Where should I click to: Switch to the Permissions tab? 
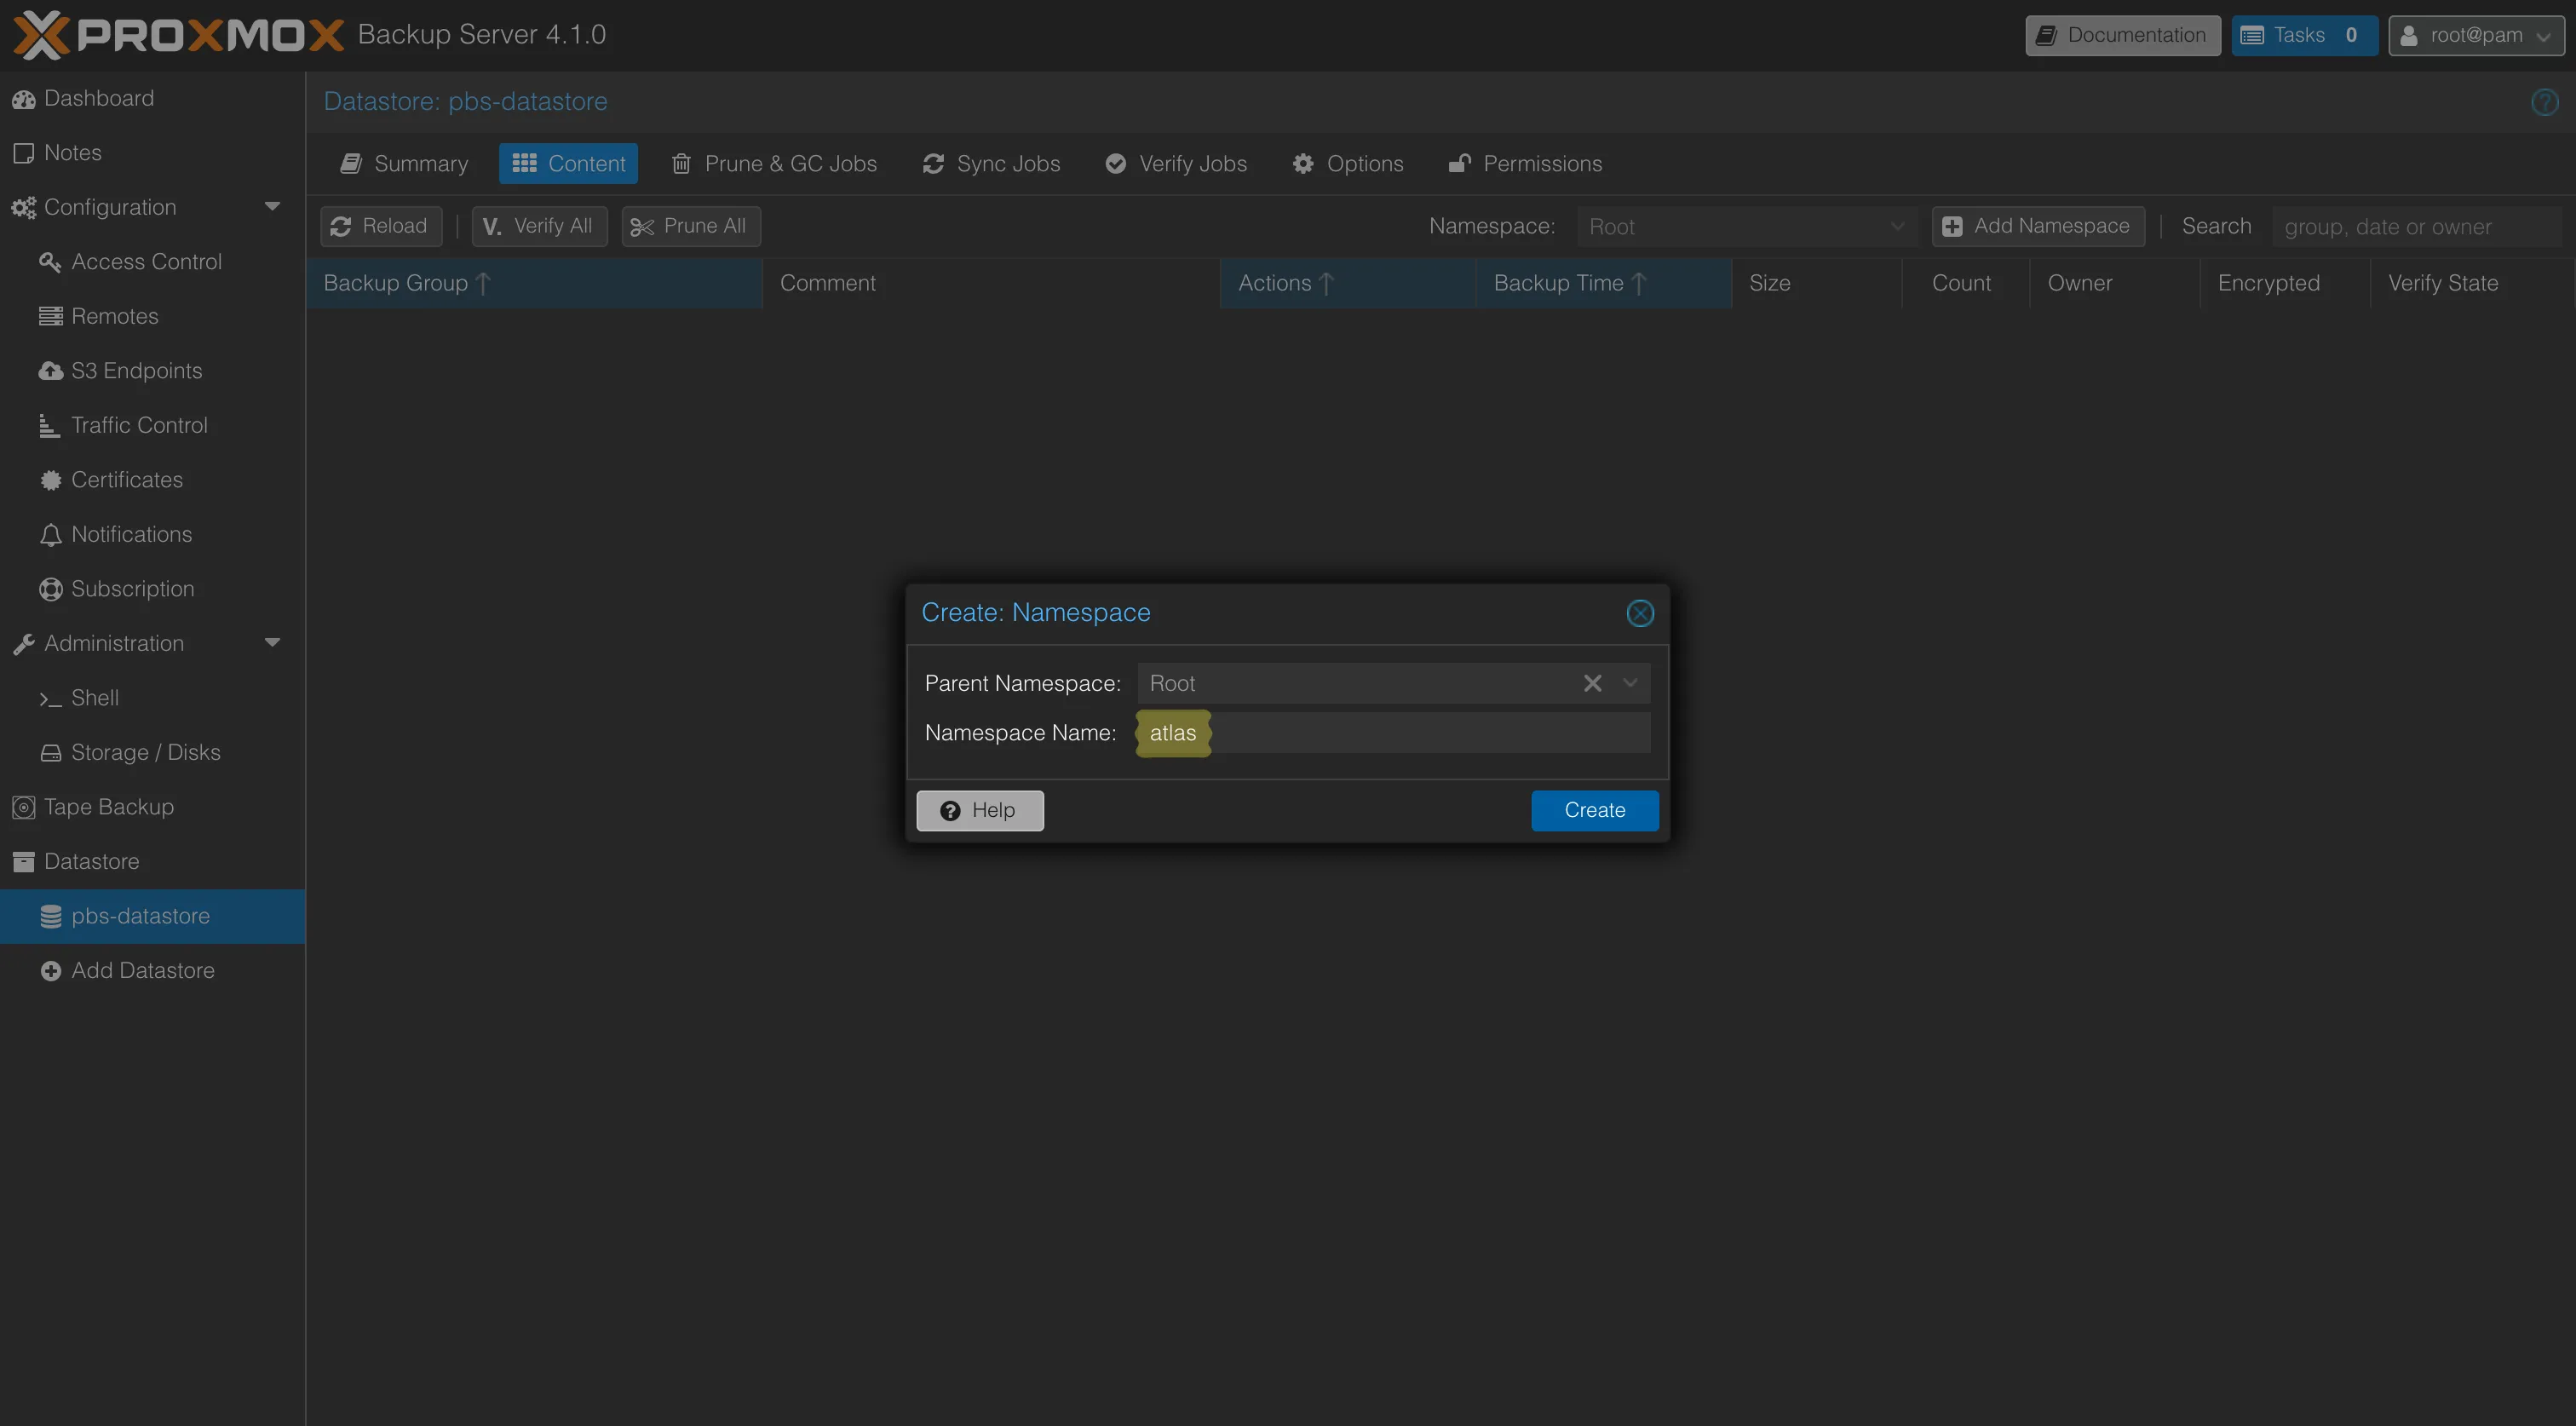pyautogui.click(x=1525, y=163)
